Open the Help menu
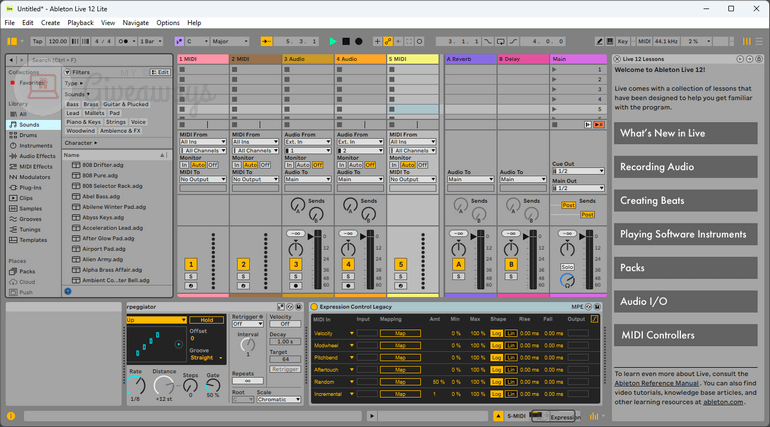Viewport: 770px width, 427px height. point(194,23)
